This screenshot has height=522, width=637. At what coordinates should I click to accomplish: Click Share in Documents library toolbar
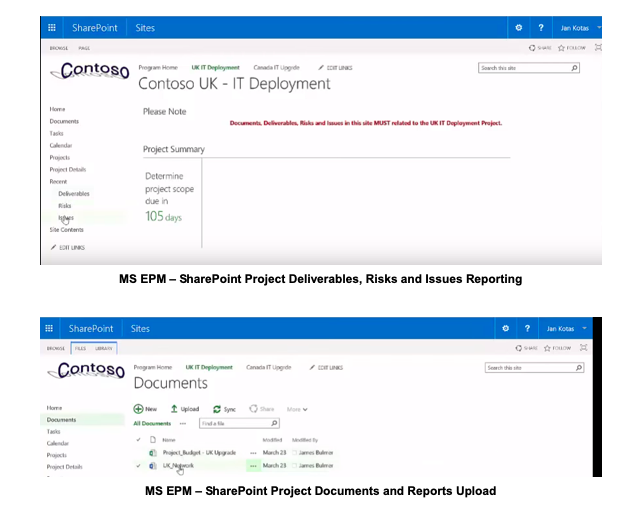262,409
